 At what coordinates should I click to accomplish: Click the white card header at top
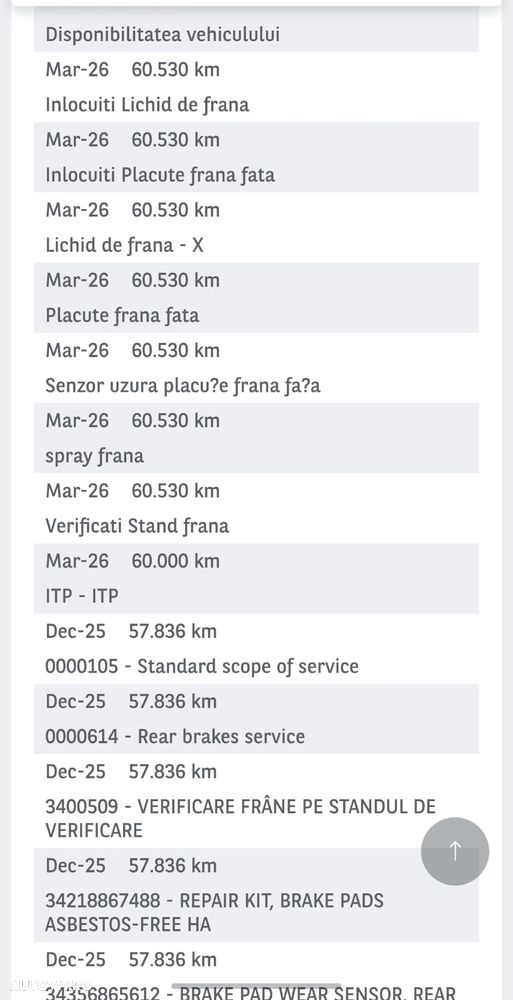[256, 3]
